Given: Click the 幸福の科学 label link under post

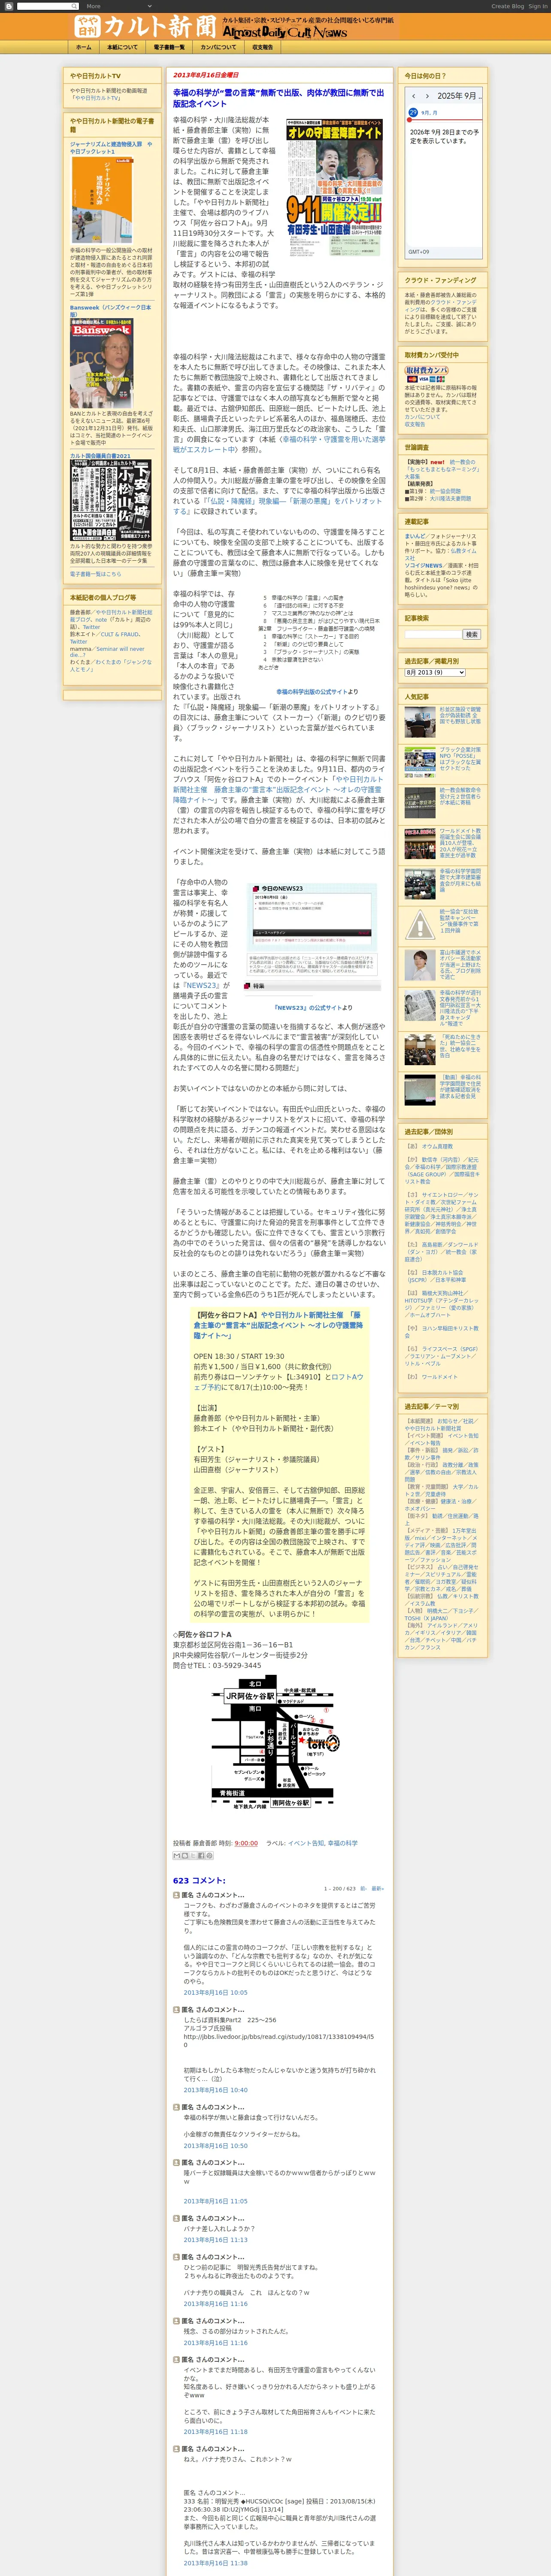Looking at the screenshot, I should (x=342, y=1843).
